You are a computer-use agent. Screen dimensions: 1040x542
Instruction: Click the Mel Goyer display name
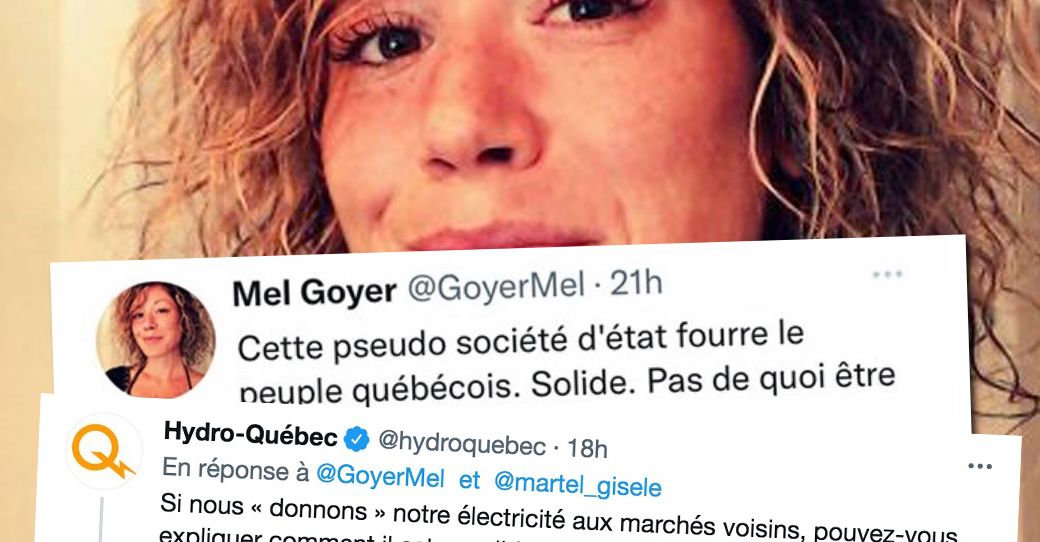(x=314, y=293)
